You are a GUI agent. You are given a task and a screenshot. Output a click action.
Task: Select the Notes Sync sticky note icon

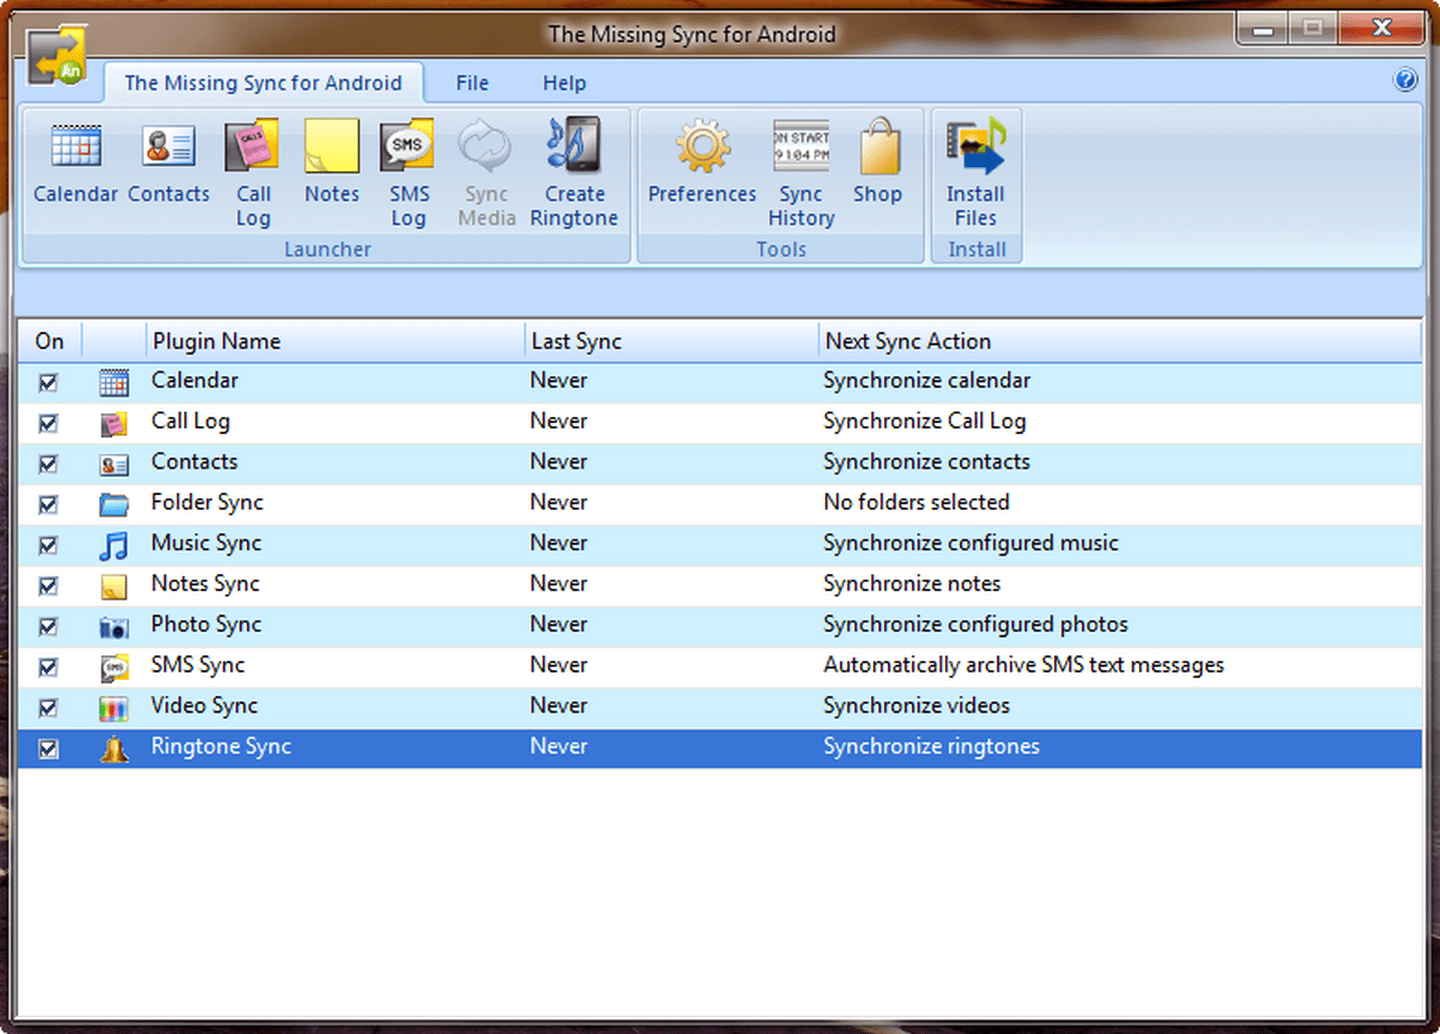pyautogui.click(x=114, y=586)
